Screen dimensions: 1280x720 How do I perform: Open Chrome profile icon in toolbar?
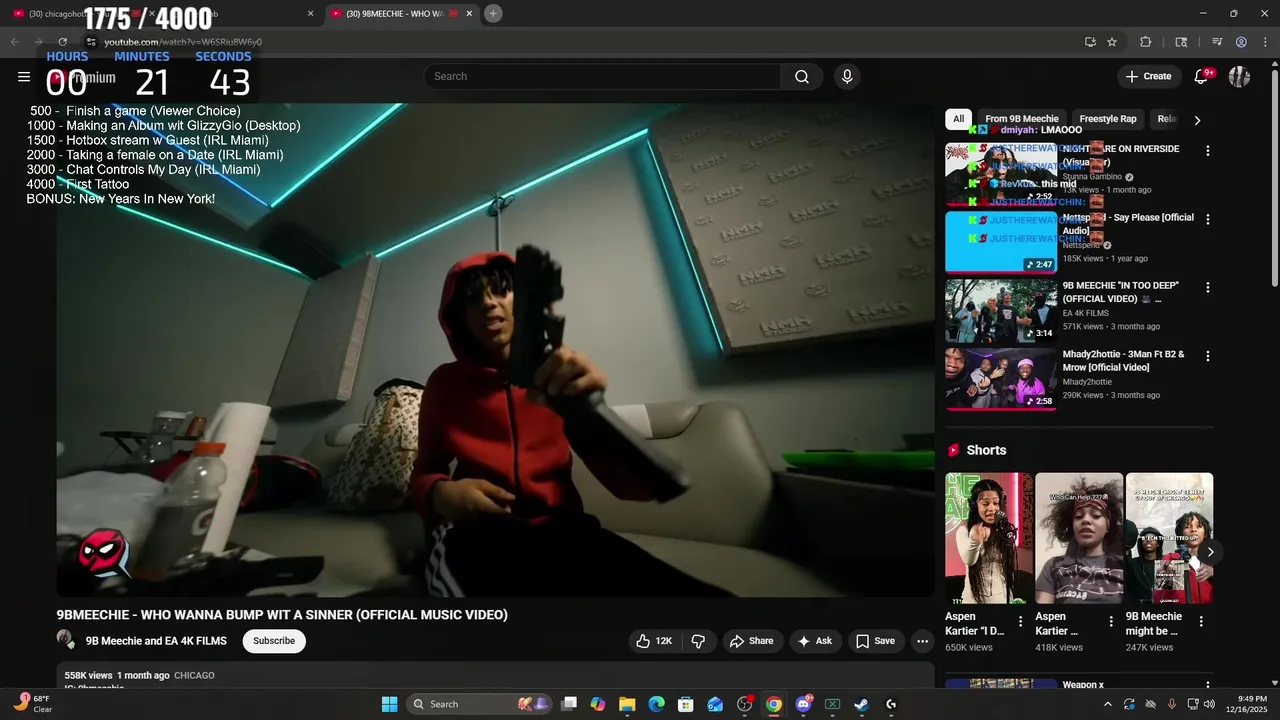pyautogui.click(x=1241, y=42)
